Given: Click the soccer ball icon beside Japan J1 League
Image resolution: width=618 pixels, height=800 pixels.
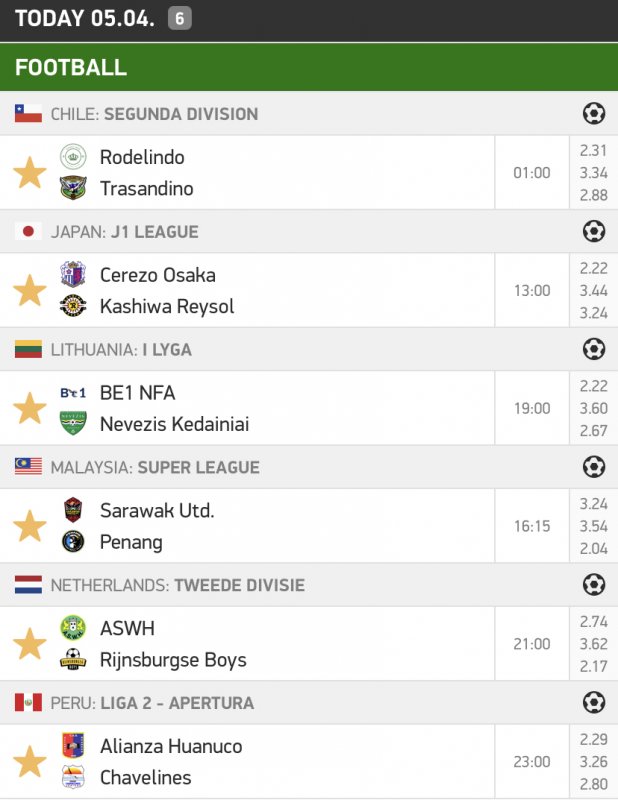Looking at the screenshot, I should pyautogui.click(x=594, y=232).
